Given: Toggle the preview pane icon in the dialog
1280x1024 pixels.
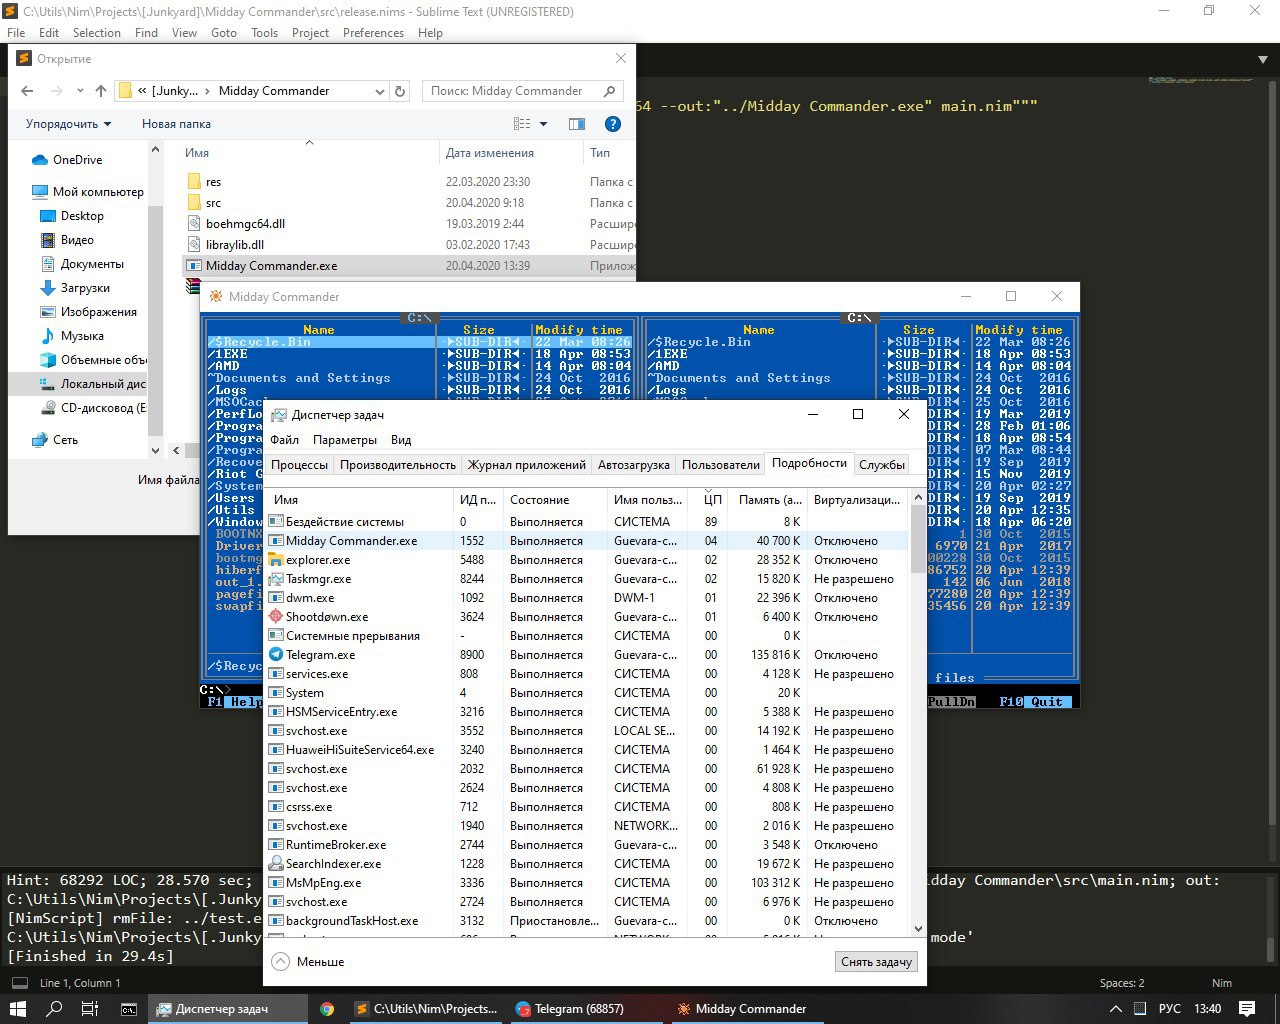Looking at the screenshot, I should point(577,124).
